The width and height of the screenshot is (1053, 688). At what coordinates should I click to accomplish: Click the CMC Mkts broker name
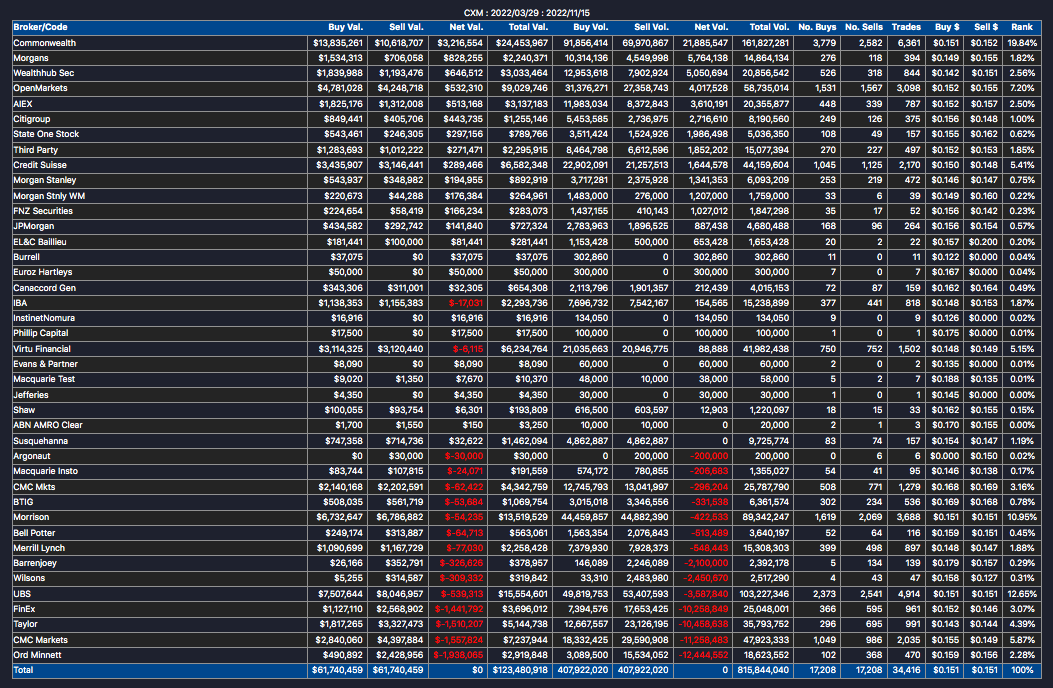(x=34, y=486)
